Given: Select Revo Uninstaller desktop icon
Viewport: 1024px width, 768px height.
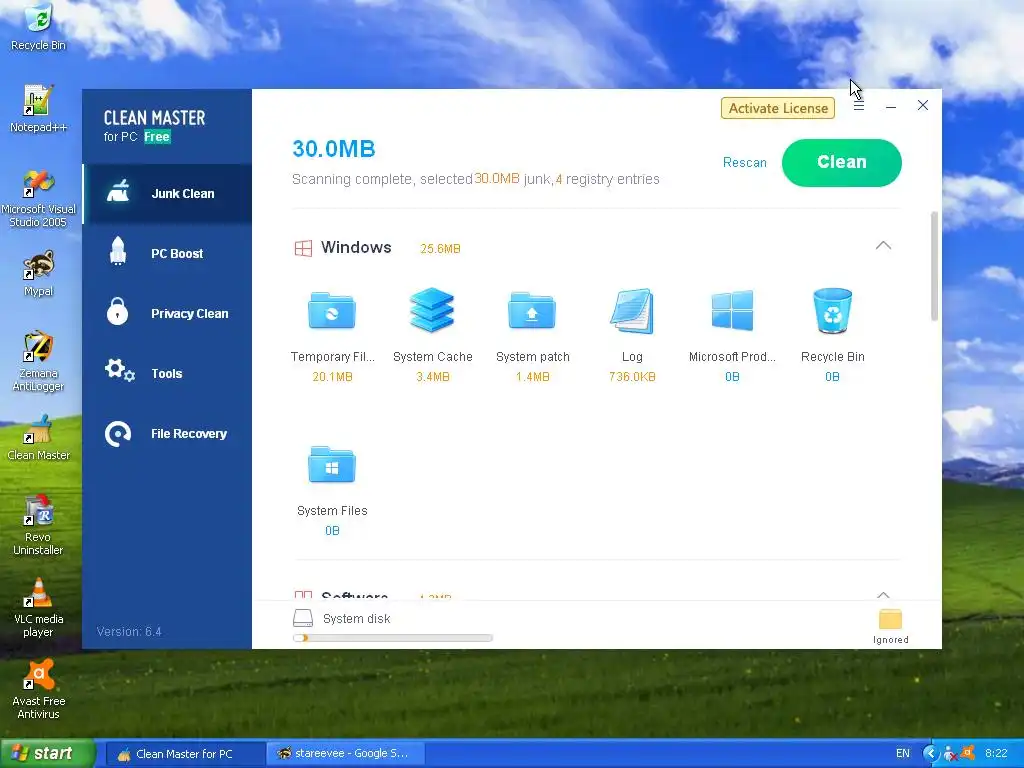Looking at the screenshot, I should pos(39,525).
